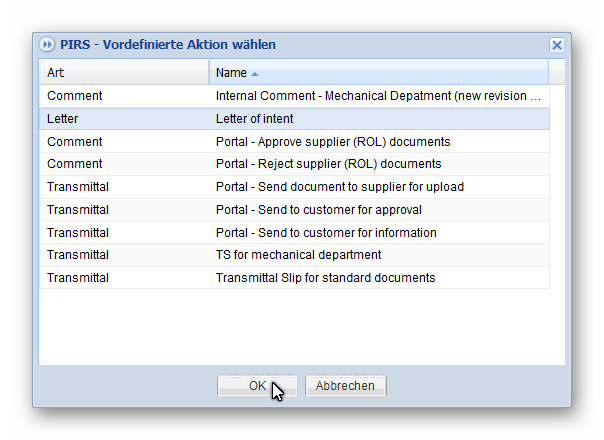
Task: Pick Portal - Send to customer for approval
Action: coord(318,210)
